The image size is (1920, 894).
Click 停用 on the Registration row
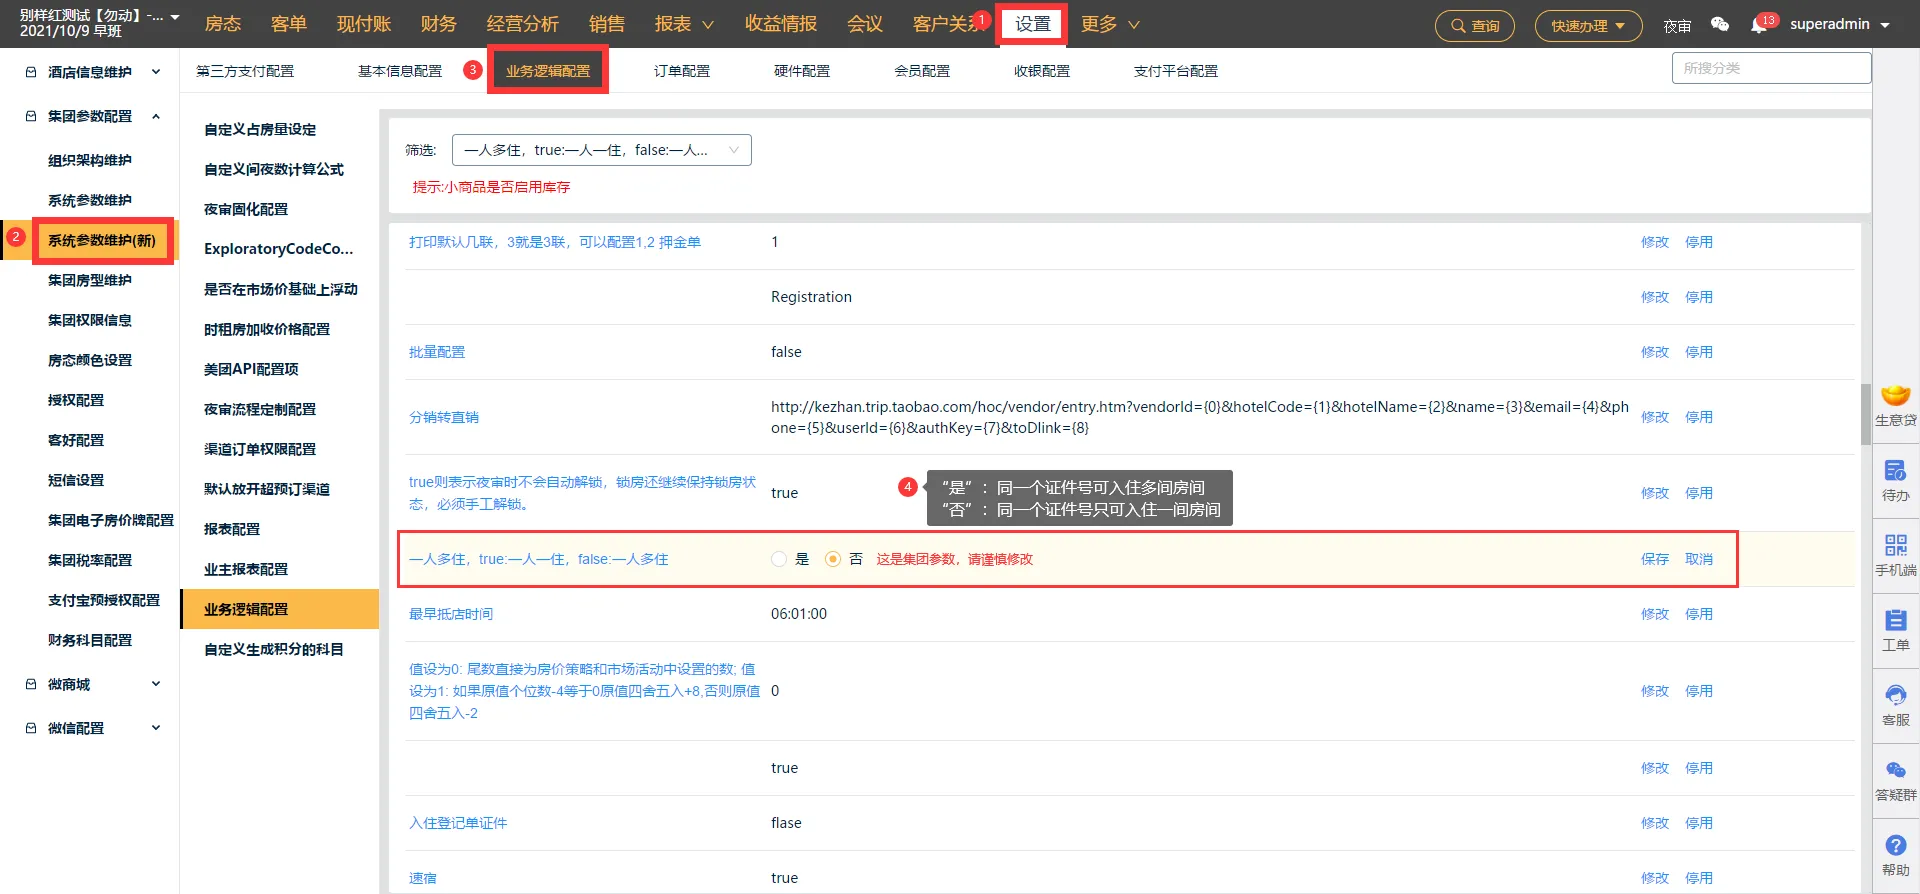1699,297
